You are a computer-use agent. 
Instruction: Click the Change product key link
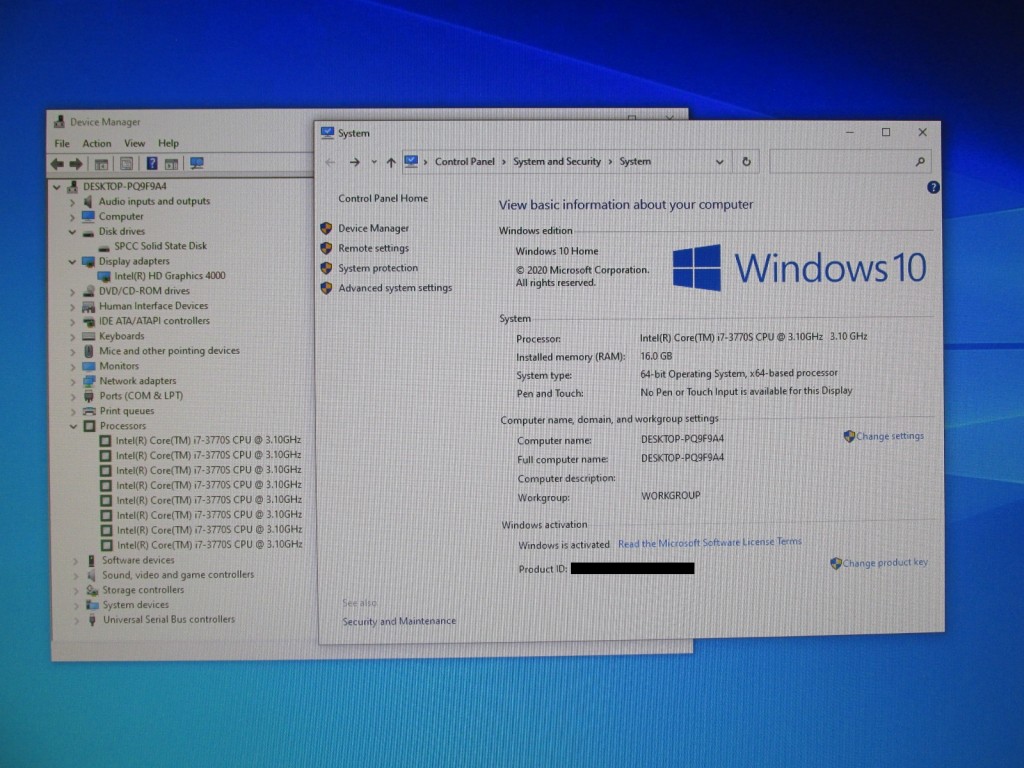884,562
